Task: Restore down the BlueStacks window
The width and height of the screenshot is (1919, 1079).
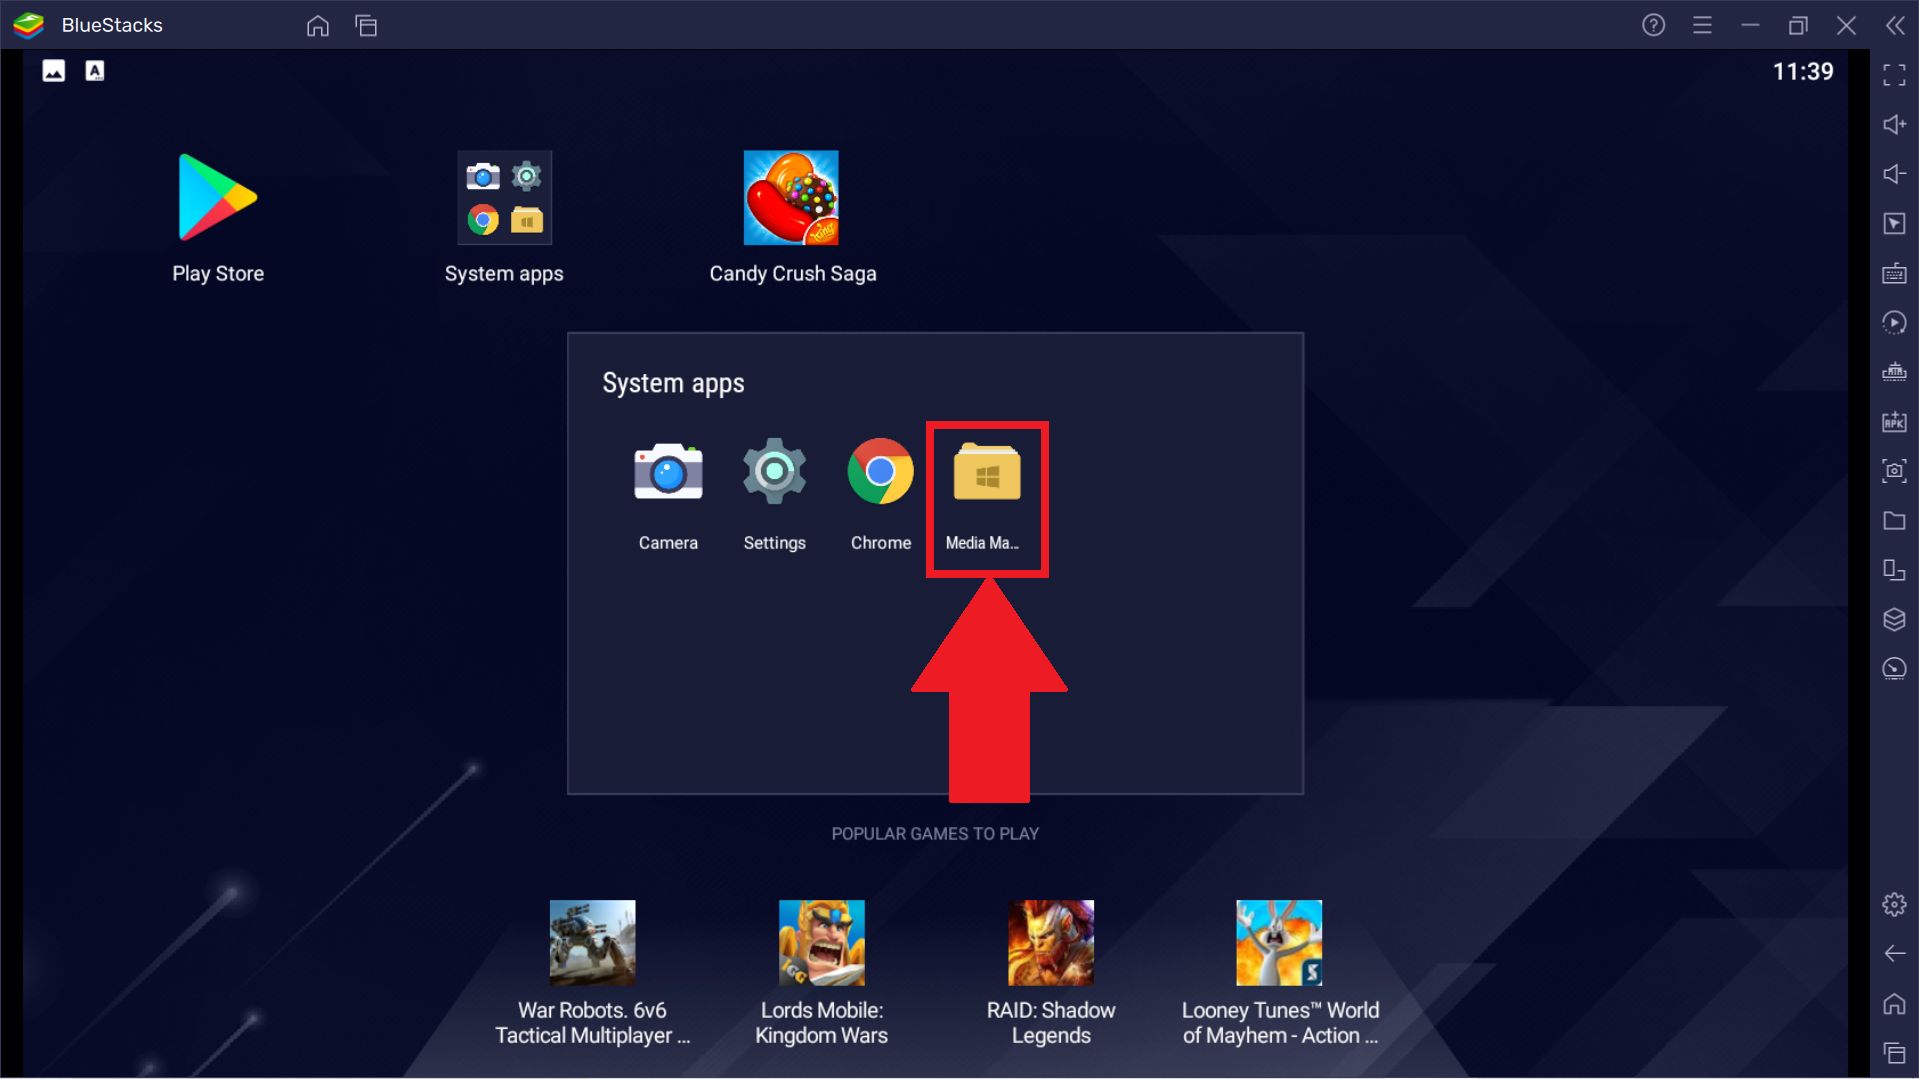Action: pyautogui.click(x=1798, y=25)
